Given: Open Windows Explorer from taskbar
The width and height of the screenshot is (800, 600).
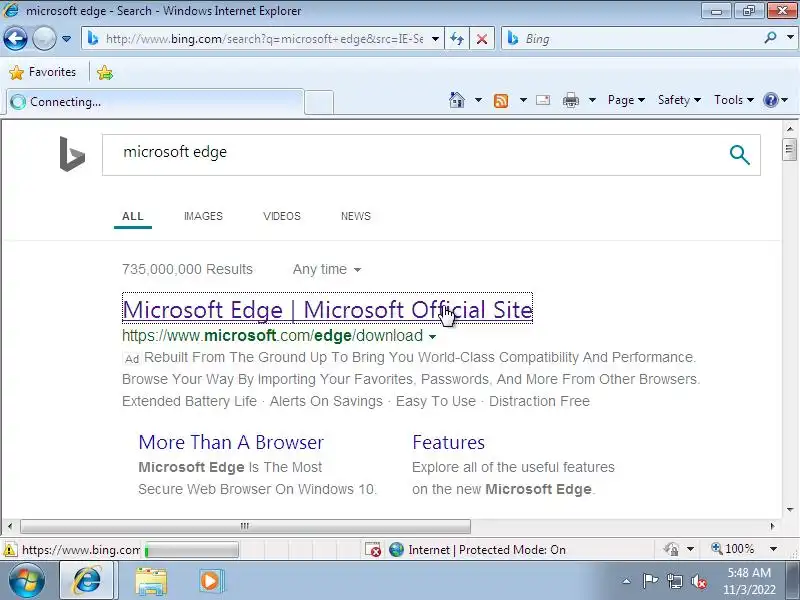Looking at the screenshot, I should point(151,581).
